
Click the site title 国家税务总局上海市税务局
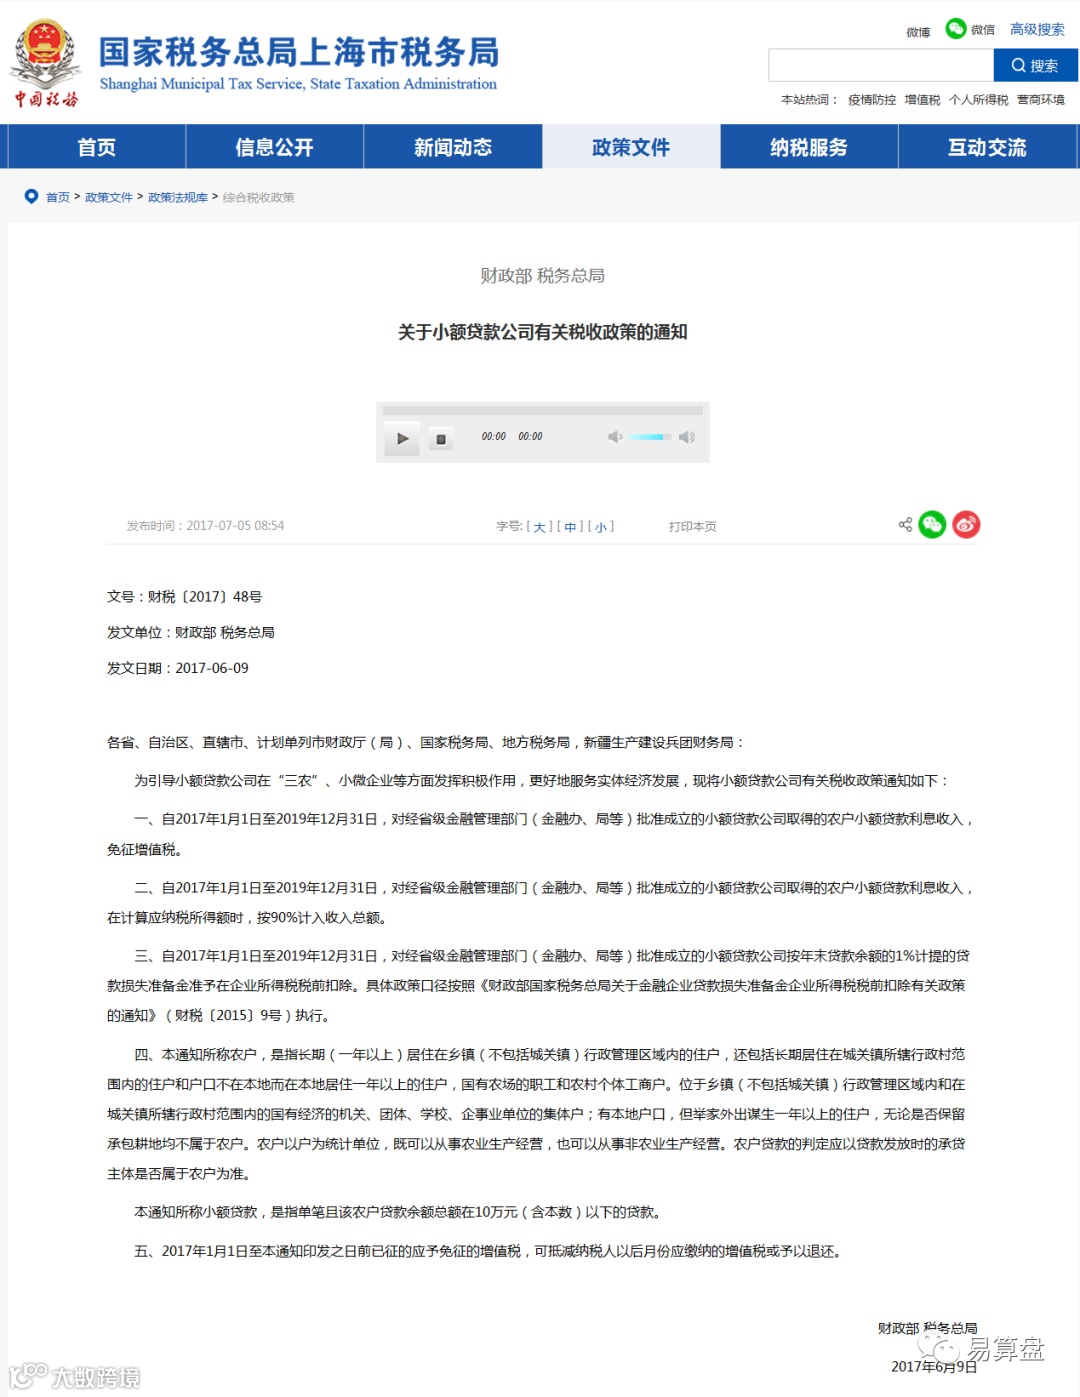[298, 52]
